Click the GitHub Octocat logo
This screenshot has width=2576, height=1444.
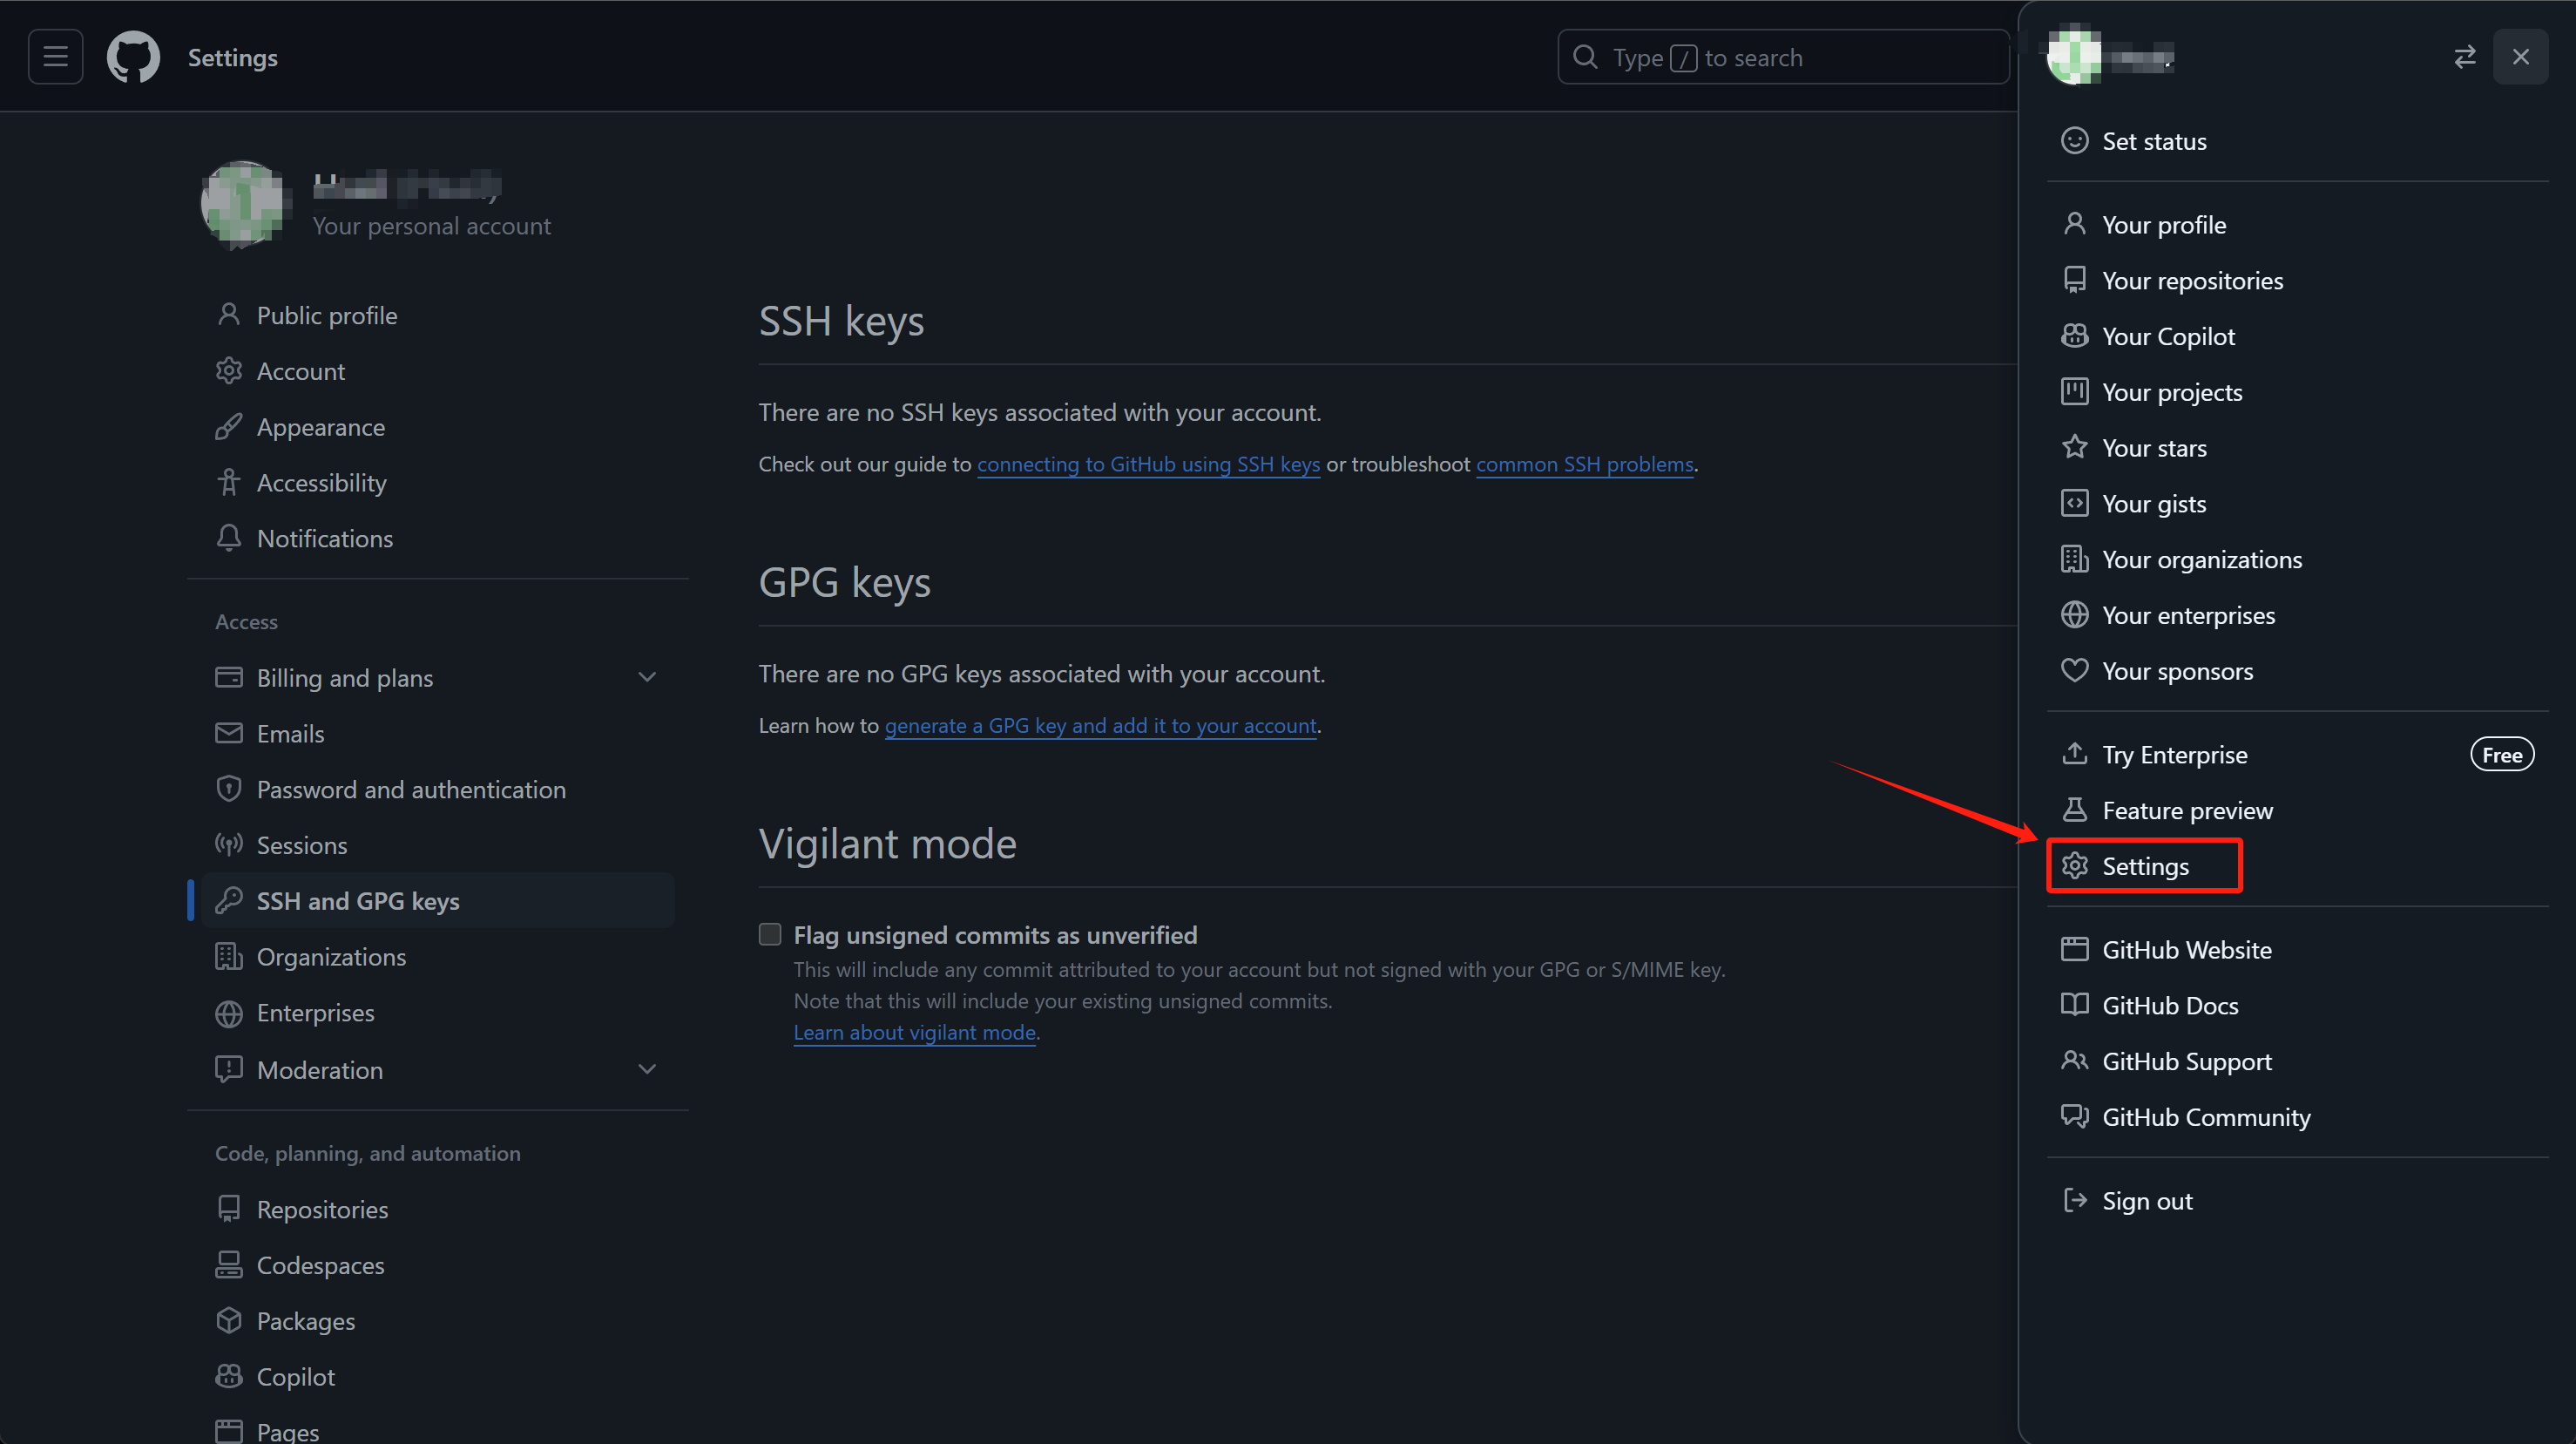[x=133, y=57]
